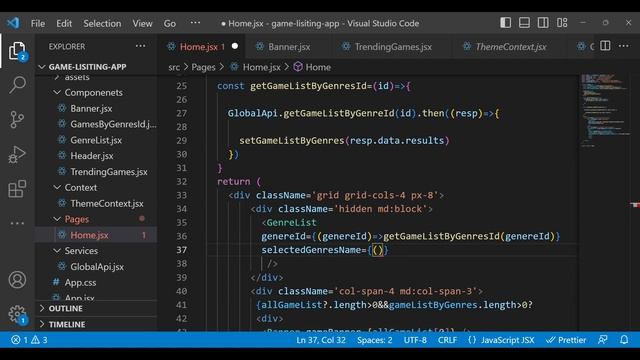Change UTF-8 encoding
Viewport: 640px width, 360px height.
(x=415, y=340)
